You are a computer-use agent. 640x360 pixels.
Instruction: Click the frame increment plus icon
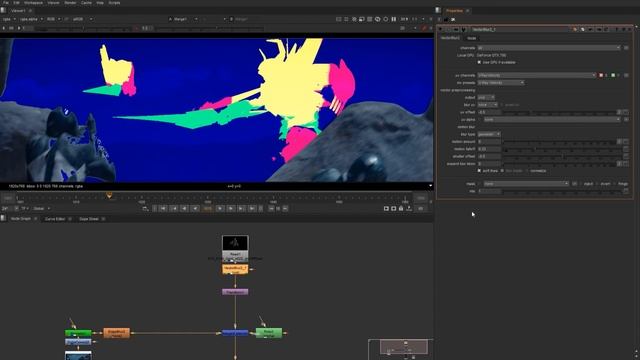[x=285, y=209]
